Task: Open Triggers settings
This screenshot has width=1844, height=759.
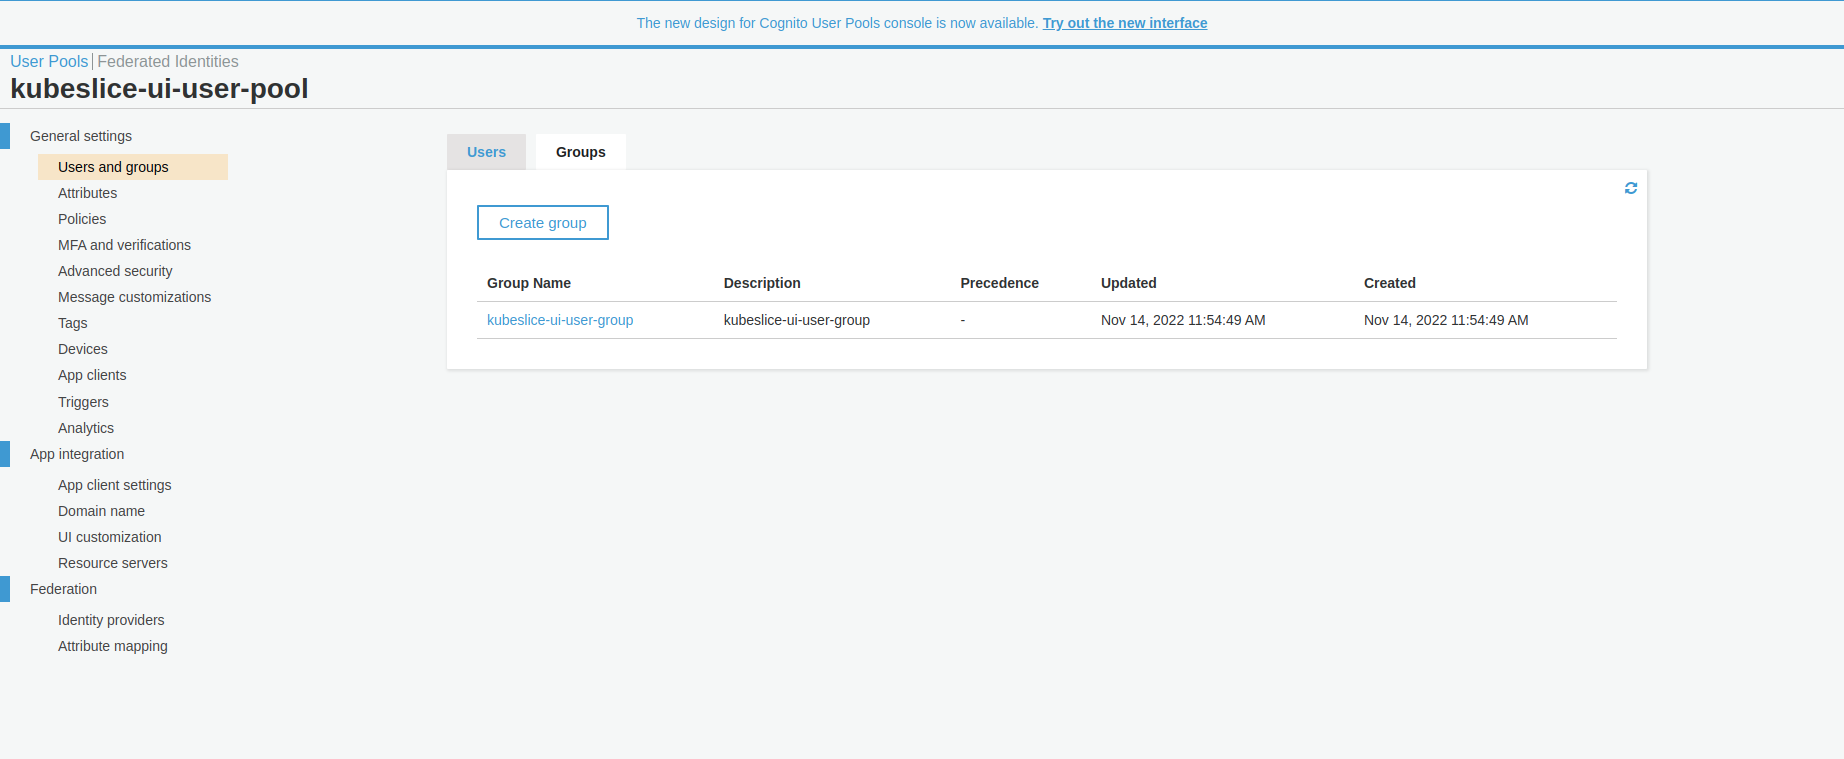Action: tap(83, 402)
